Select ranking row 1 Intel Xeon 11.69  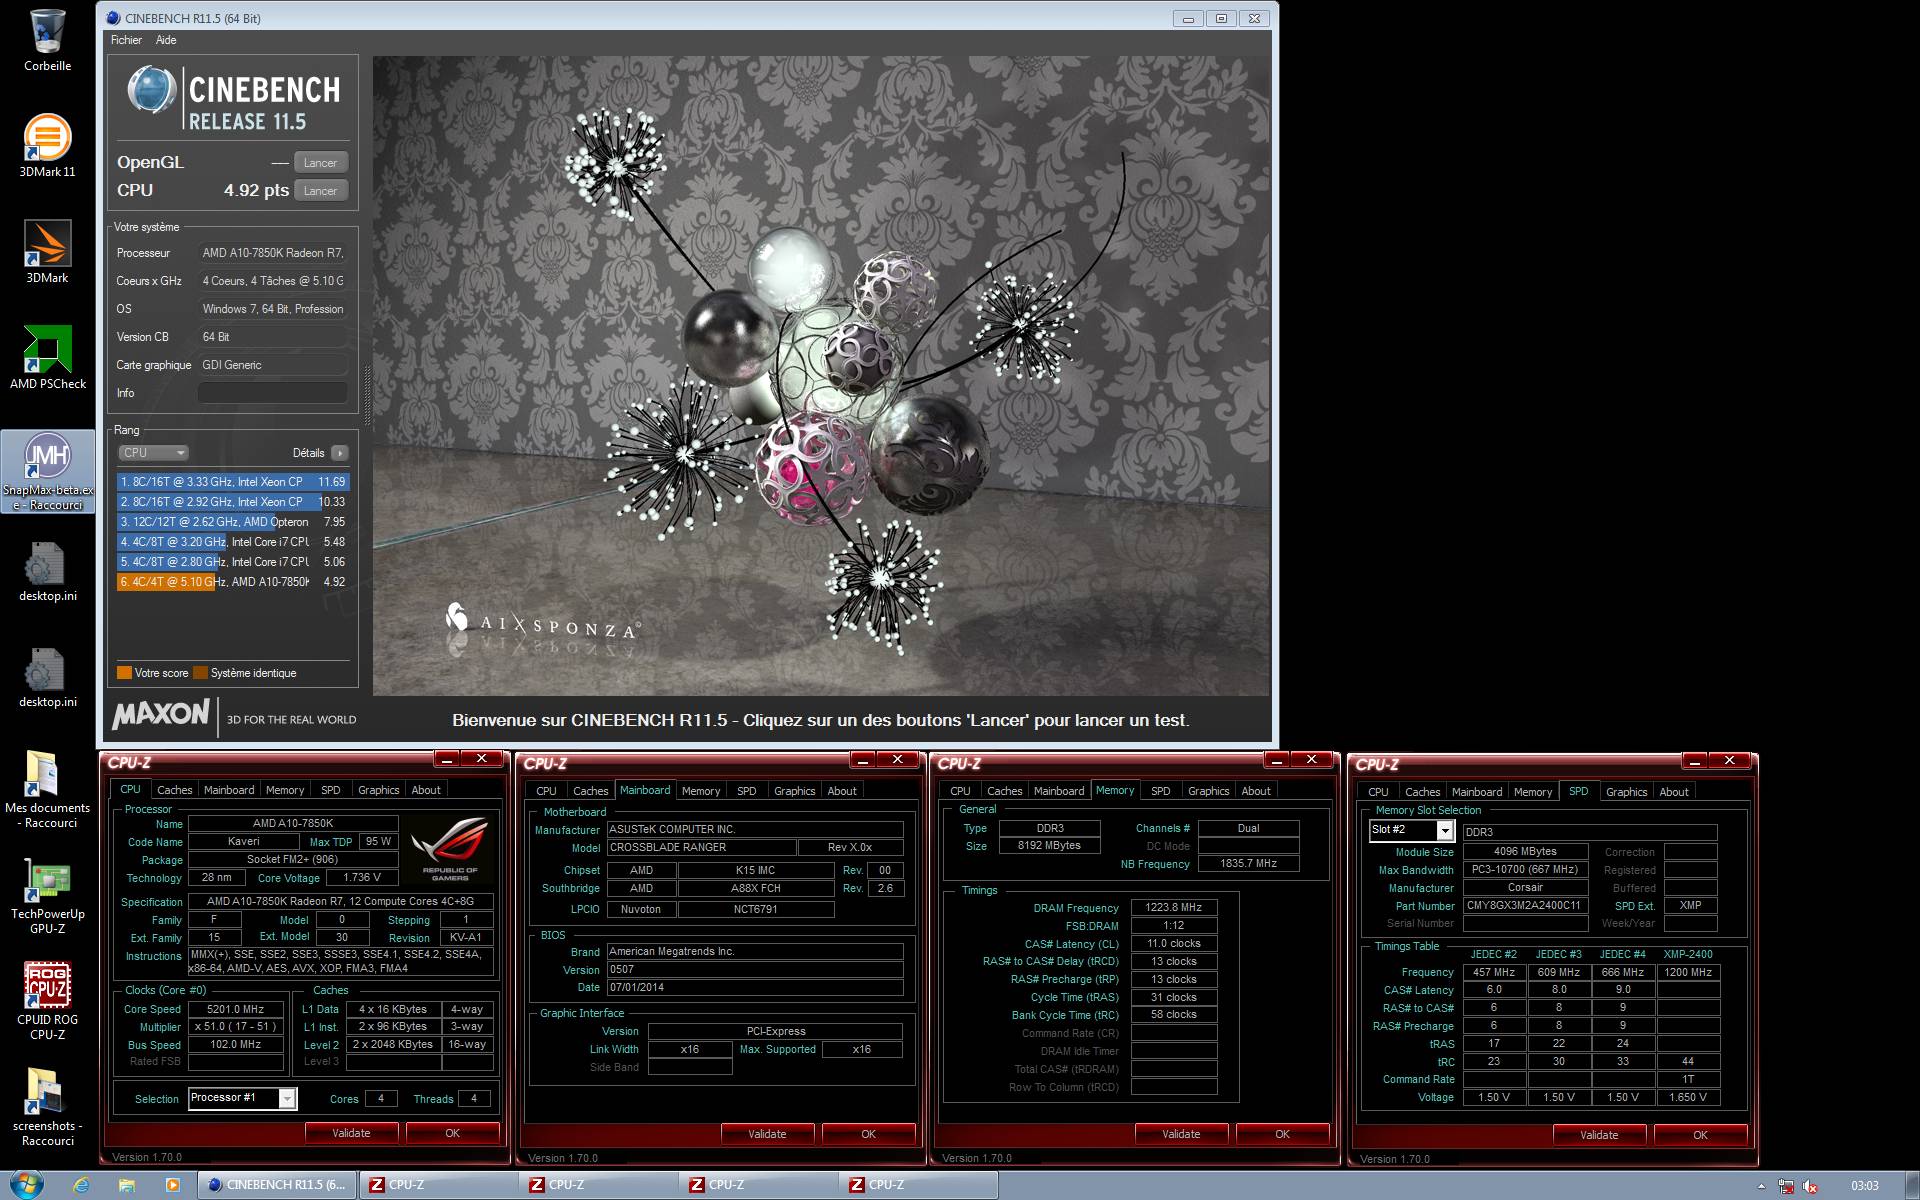click(x=233, y=482)
